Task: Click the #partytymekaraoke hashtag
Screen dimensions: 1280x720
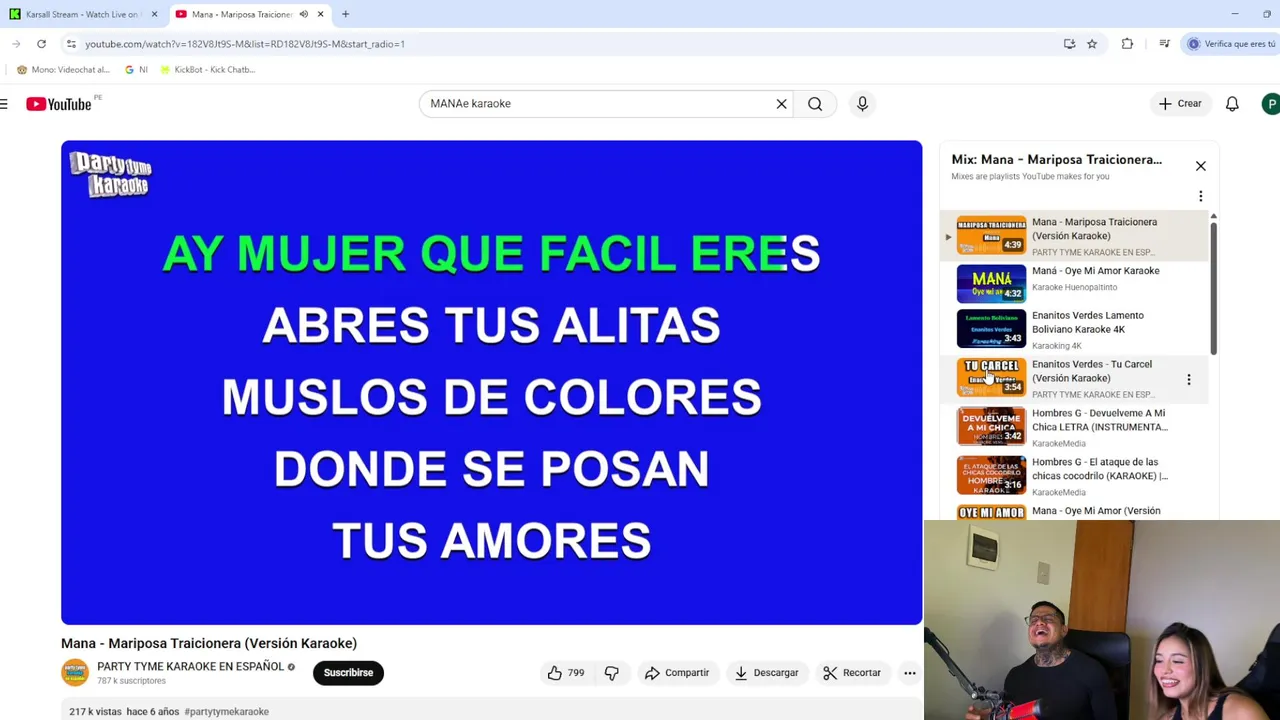Action: click(x=226, y=712)
